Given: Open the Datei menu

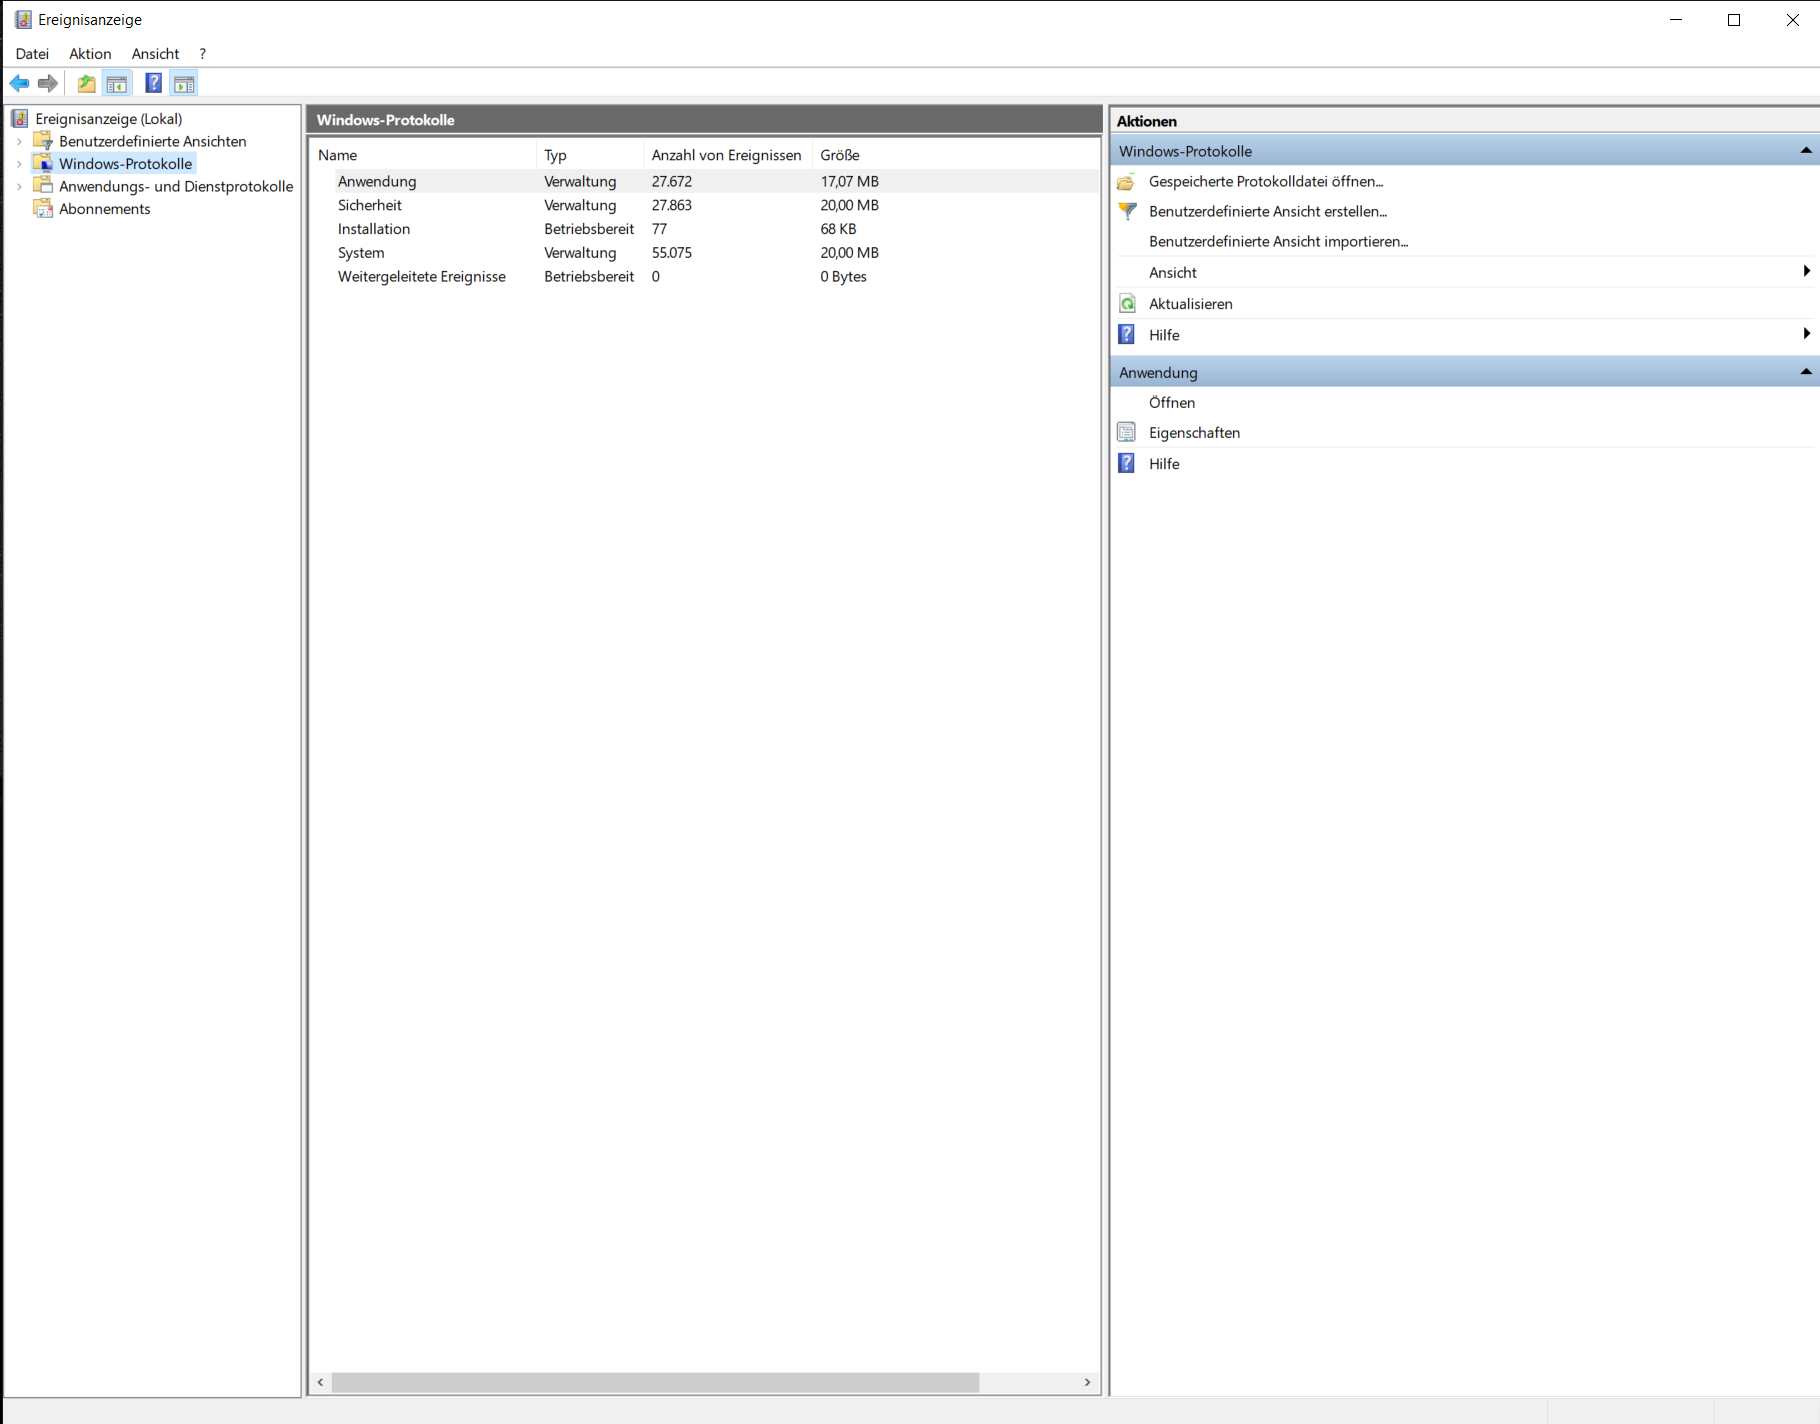Looking at the screenshot, I should [x=32, y=54].
